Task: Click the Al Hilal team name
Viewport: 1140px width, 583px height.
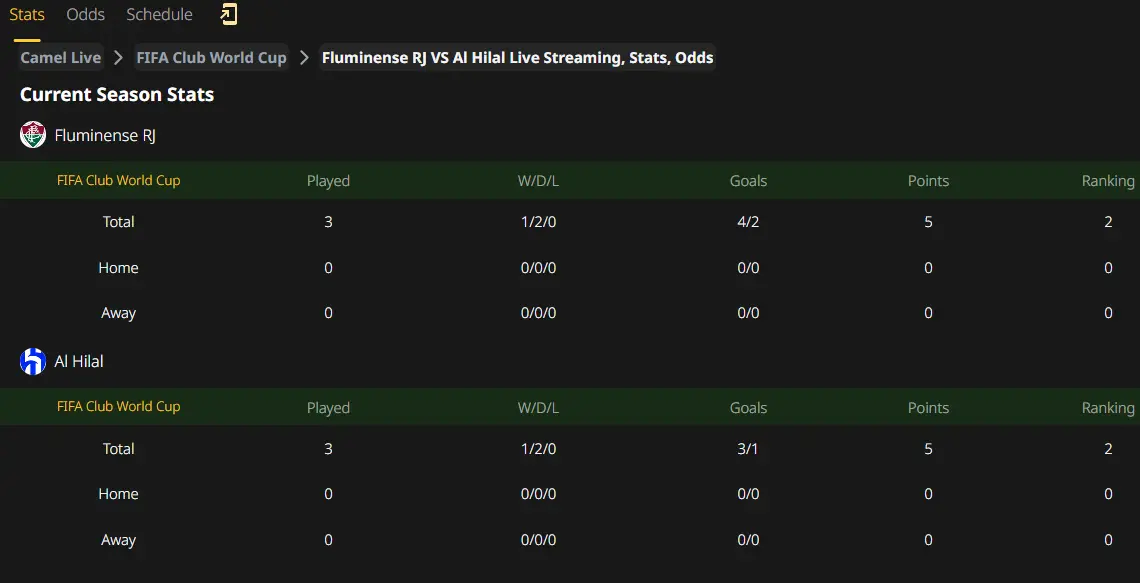Action: coord(79,361)
